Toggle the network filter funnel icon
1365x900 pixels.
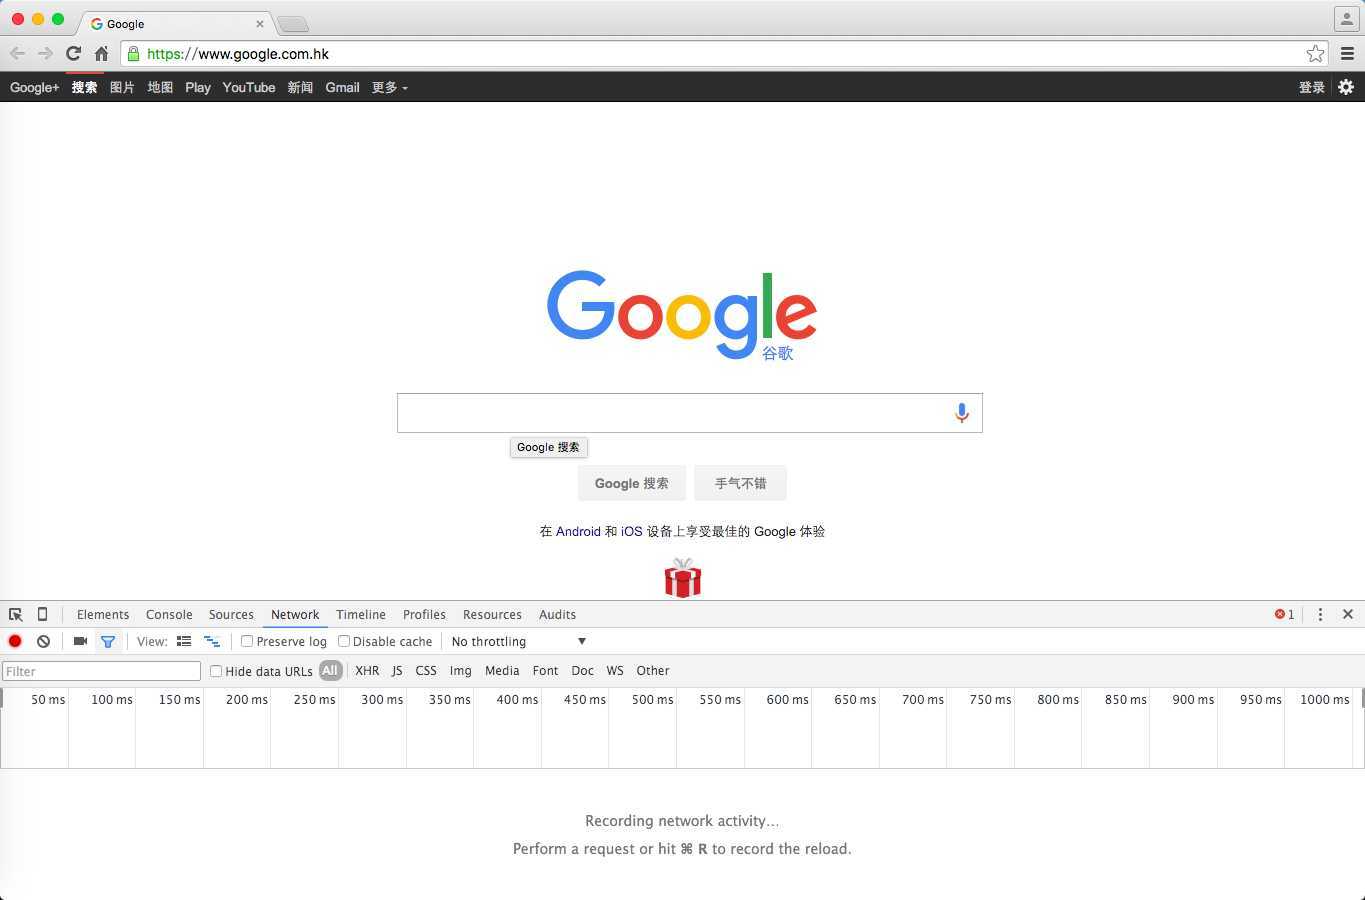(108, 641)
